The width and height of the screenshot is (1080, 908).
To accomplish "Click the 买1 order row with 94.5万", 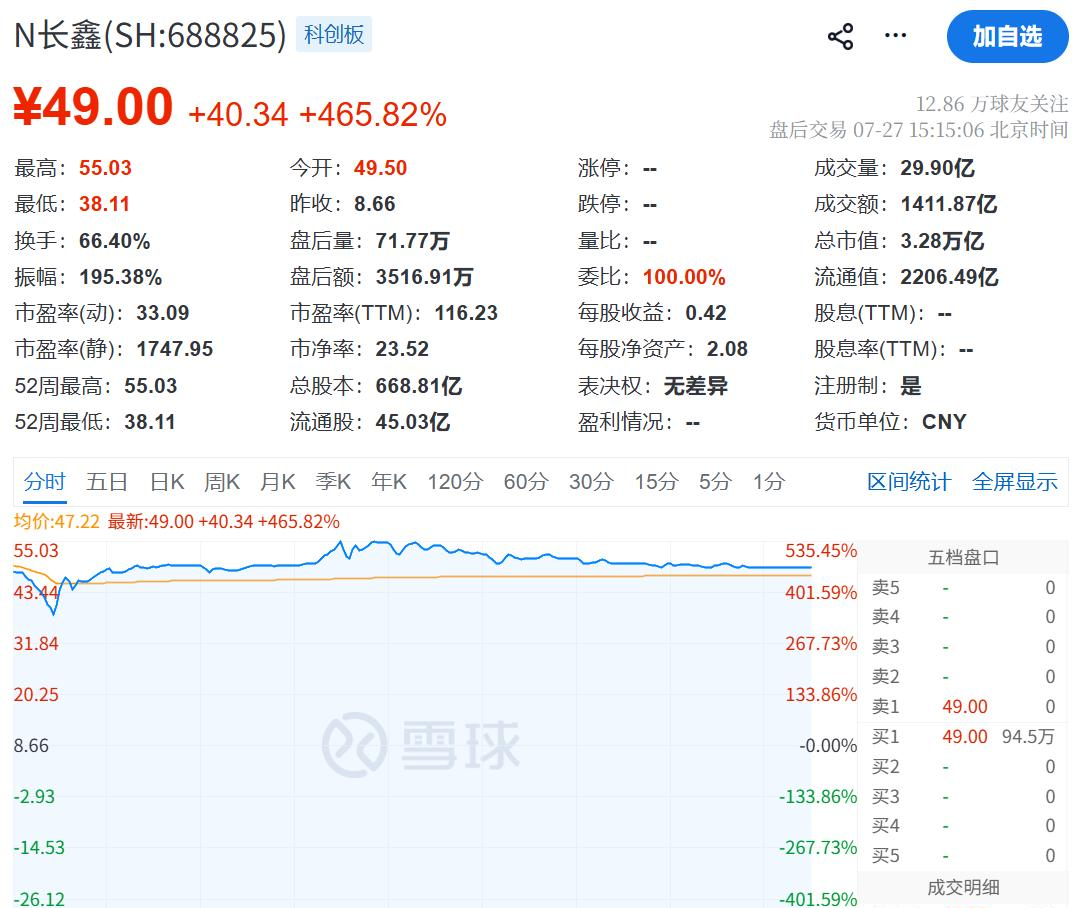I will 963,736.
